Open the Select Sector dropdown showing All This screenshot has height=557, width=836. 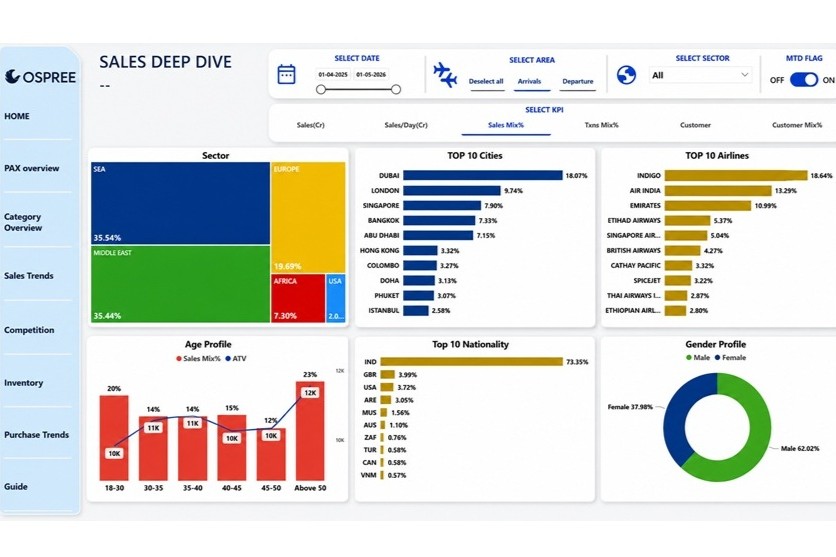tap(701, 75)
